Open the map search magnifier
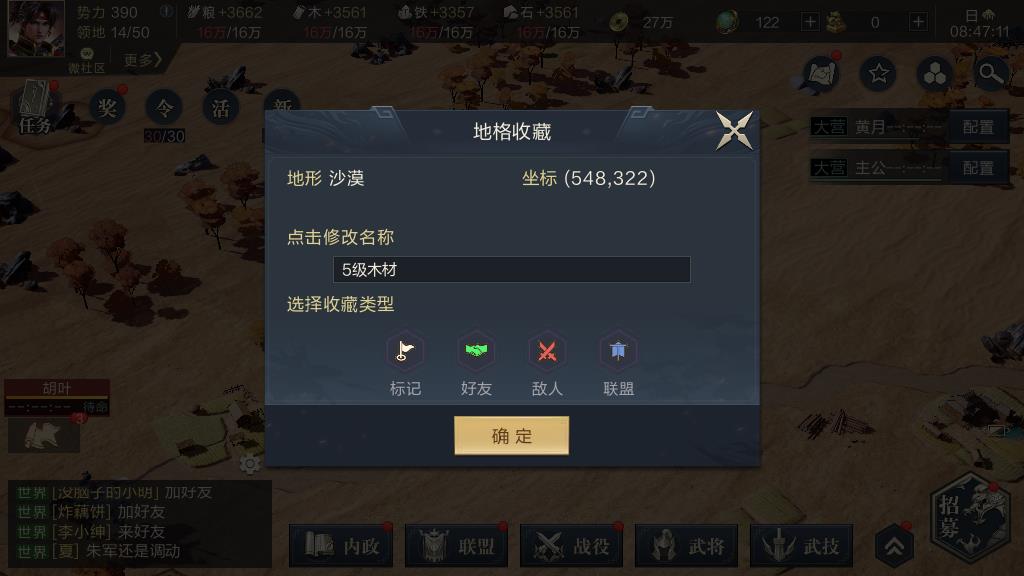Viewport: 1024px width, 576px height. click(x=990, y=74)
